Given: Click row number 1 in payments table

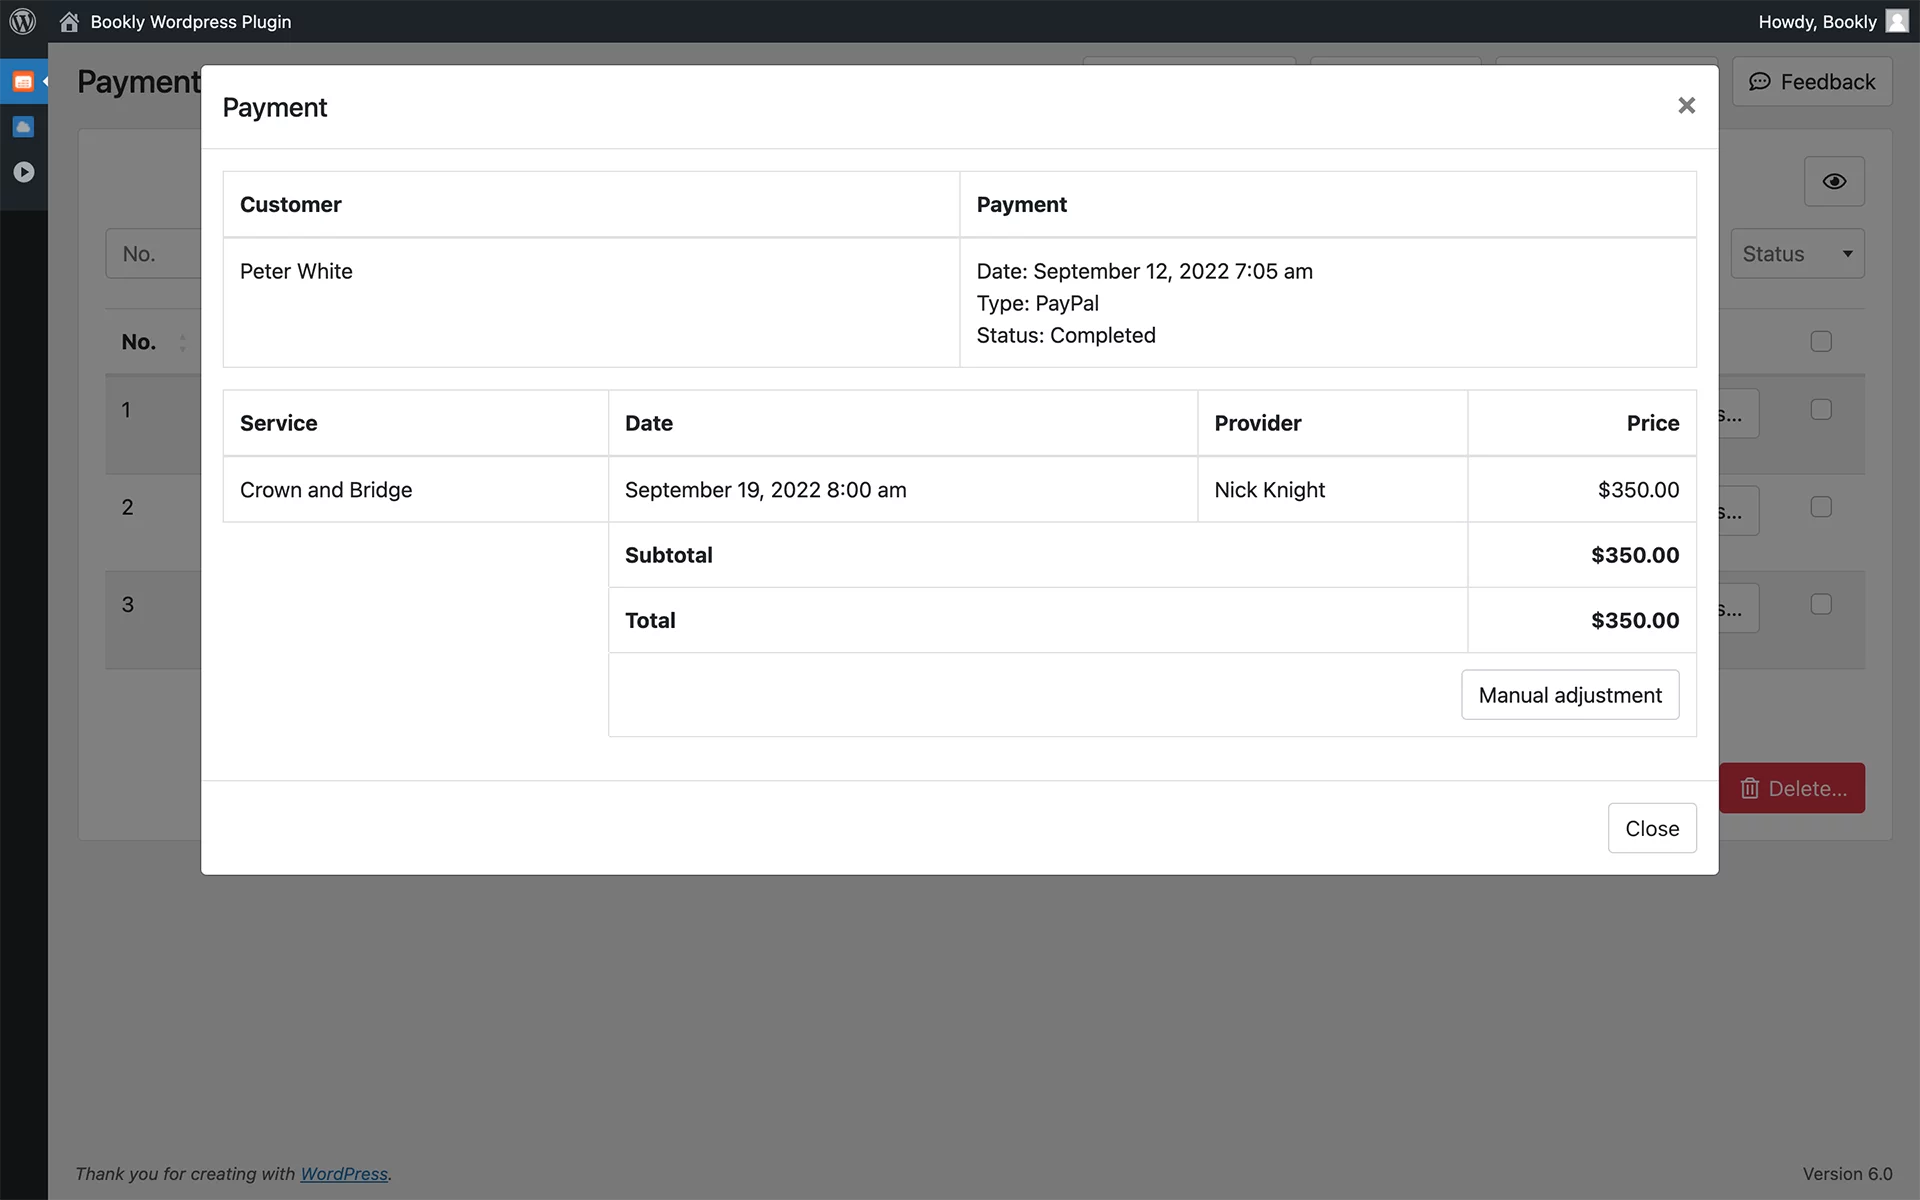Looking at the screenshot, I should point(126,410).
